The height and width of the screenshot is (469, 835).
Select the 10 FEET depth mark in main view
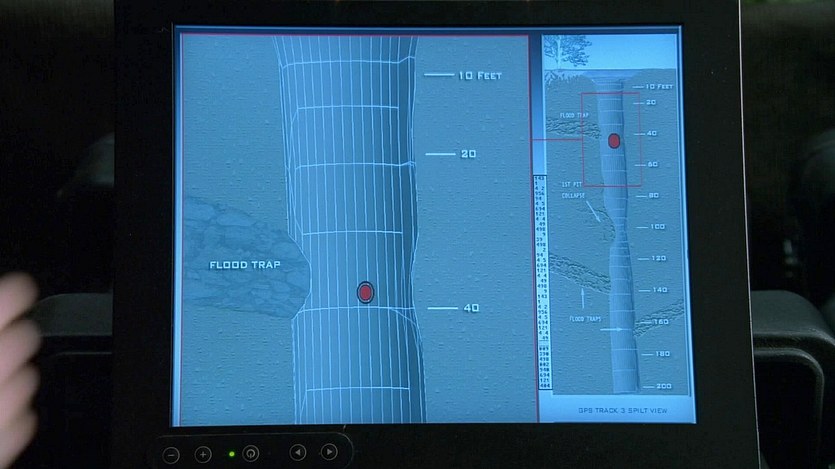click(x=479, y=75)
